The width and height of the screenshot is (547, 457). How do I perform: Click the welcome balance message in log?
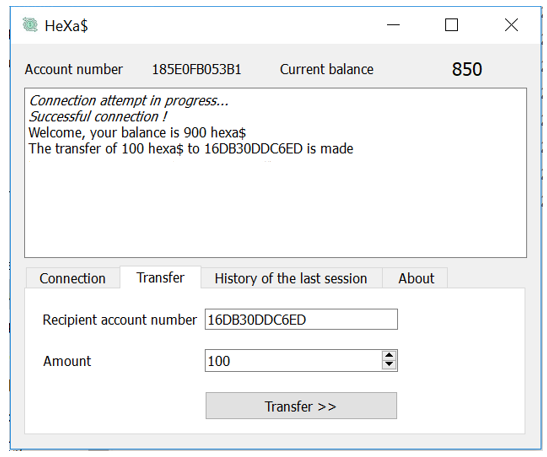tap(137, 133)
